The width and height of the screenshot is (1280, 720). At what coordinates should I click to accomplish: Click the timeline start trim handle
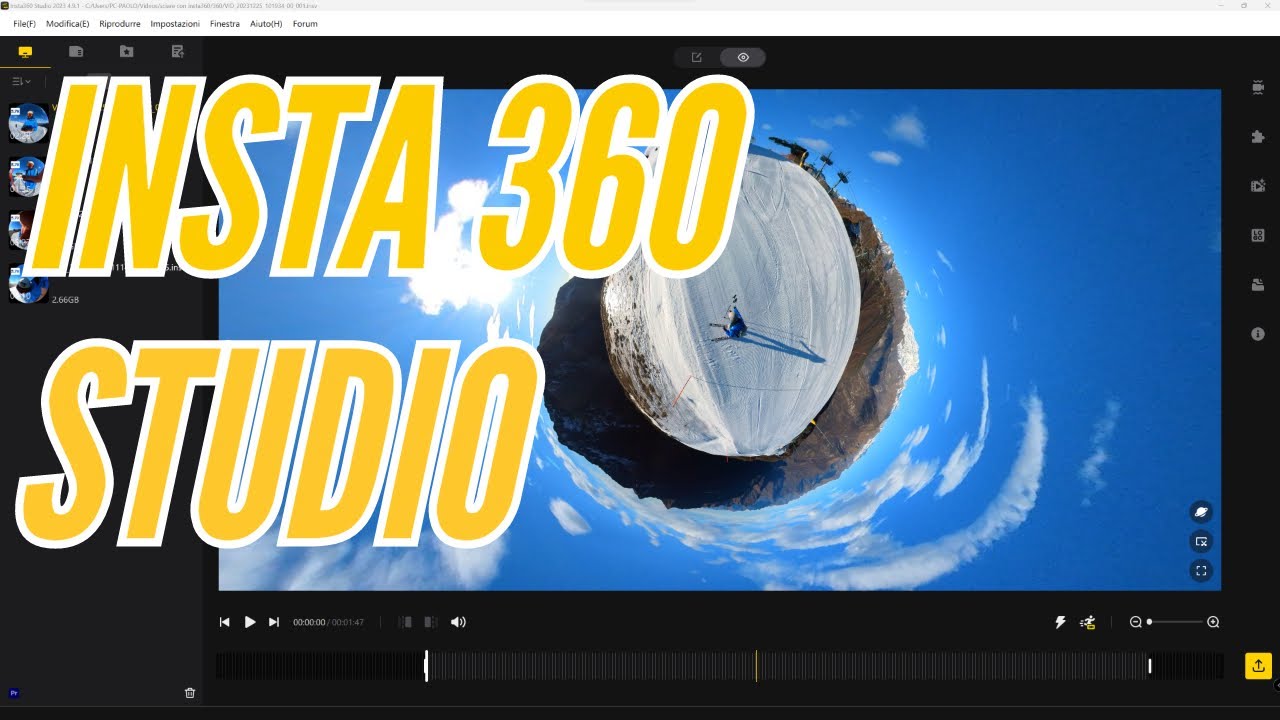(426, 666)
